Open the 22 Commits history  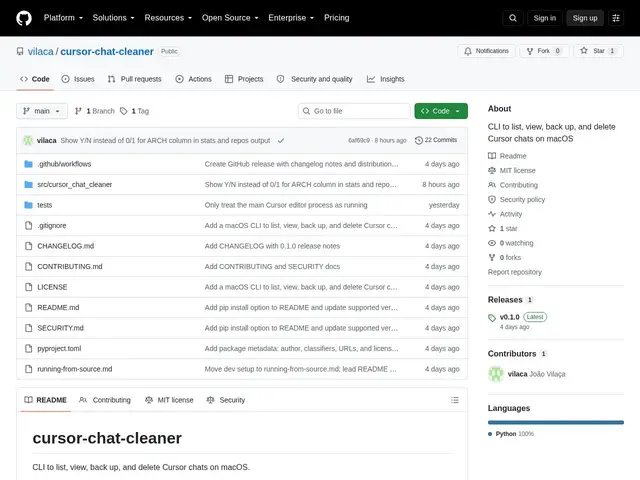pos(436,140)
